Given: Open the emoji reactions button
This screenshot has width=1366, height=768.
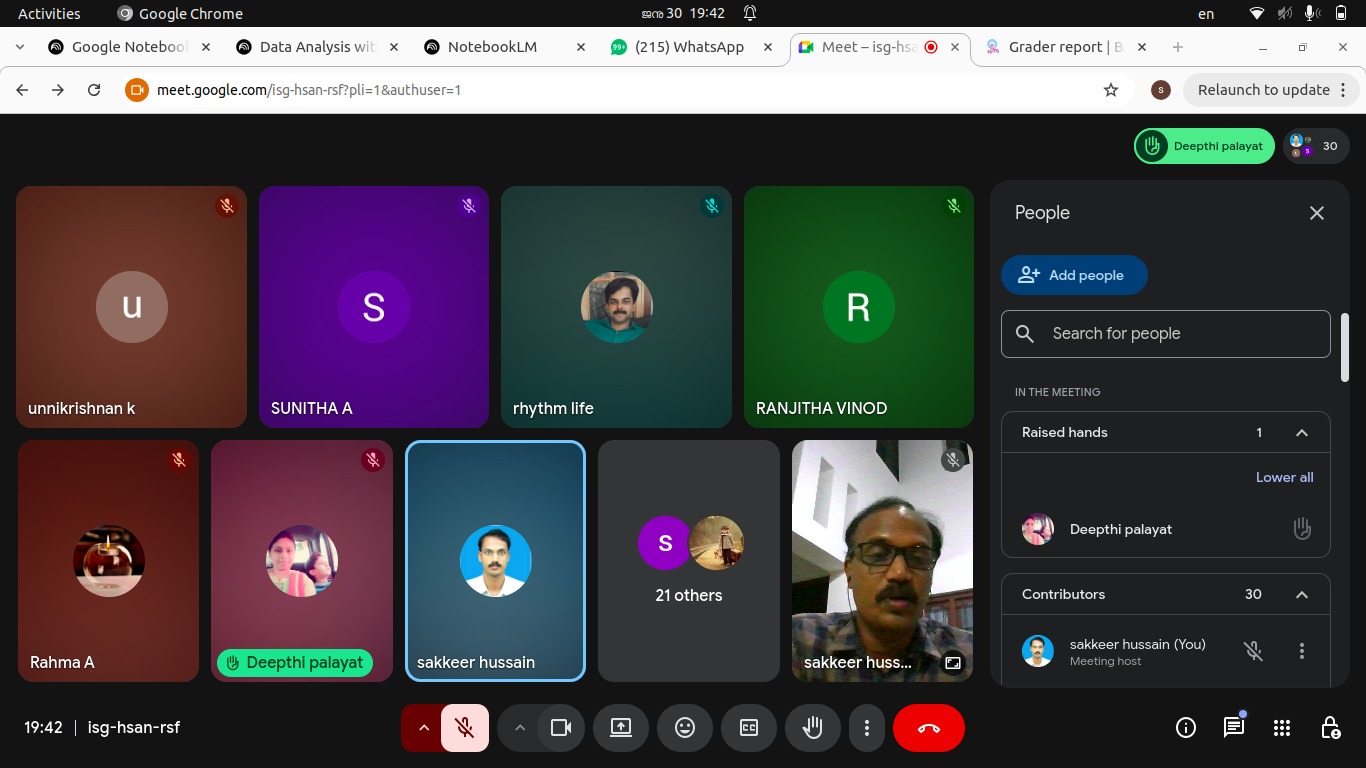Looking at the screenshot, I should pos(684,728).
